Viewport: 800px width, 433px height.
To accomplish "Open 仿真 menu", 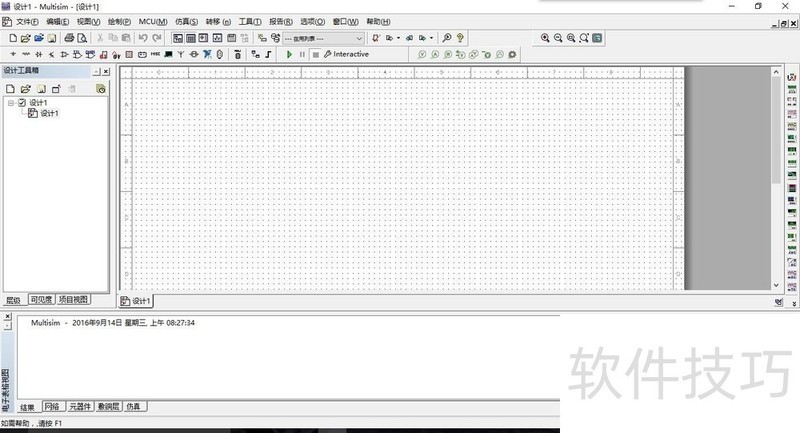I will [186, 22].
